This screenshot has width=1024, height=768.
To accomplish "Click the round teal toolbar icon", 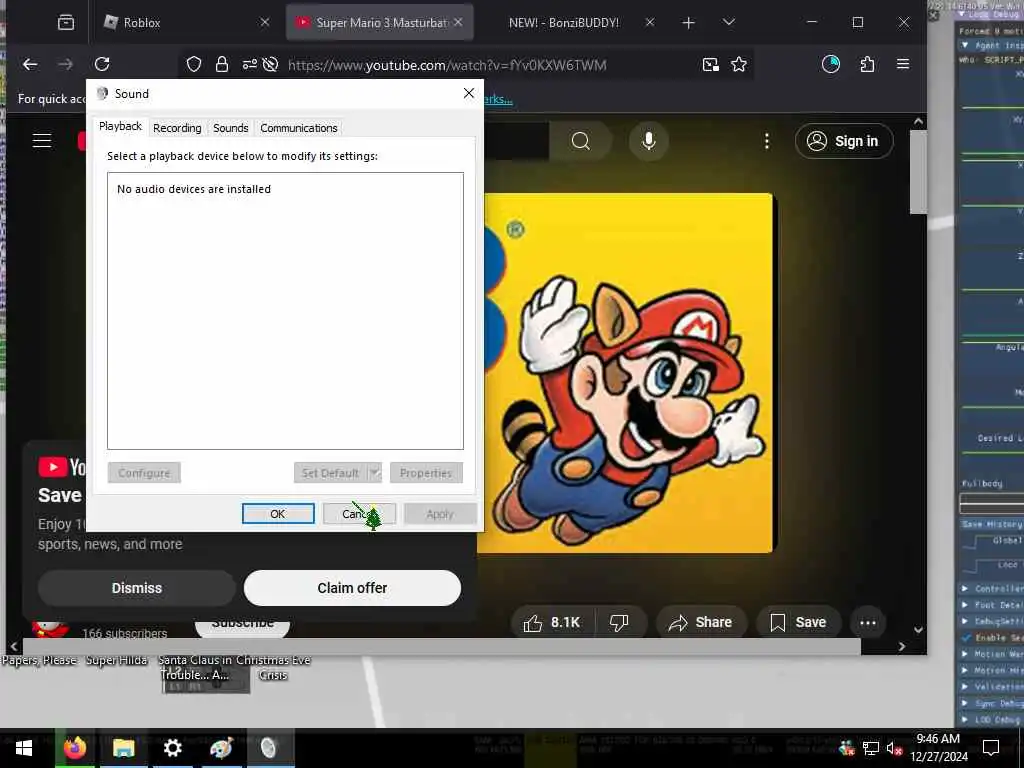I will (x=831, y=64).
